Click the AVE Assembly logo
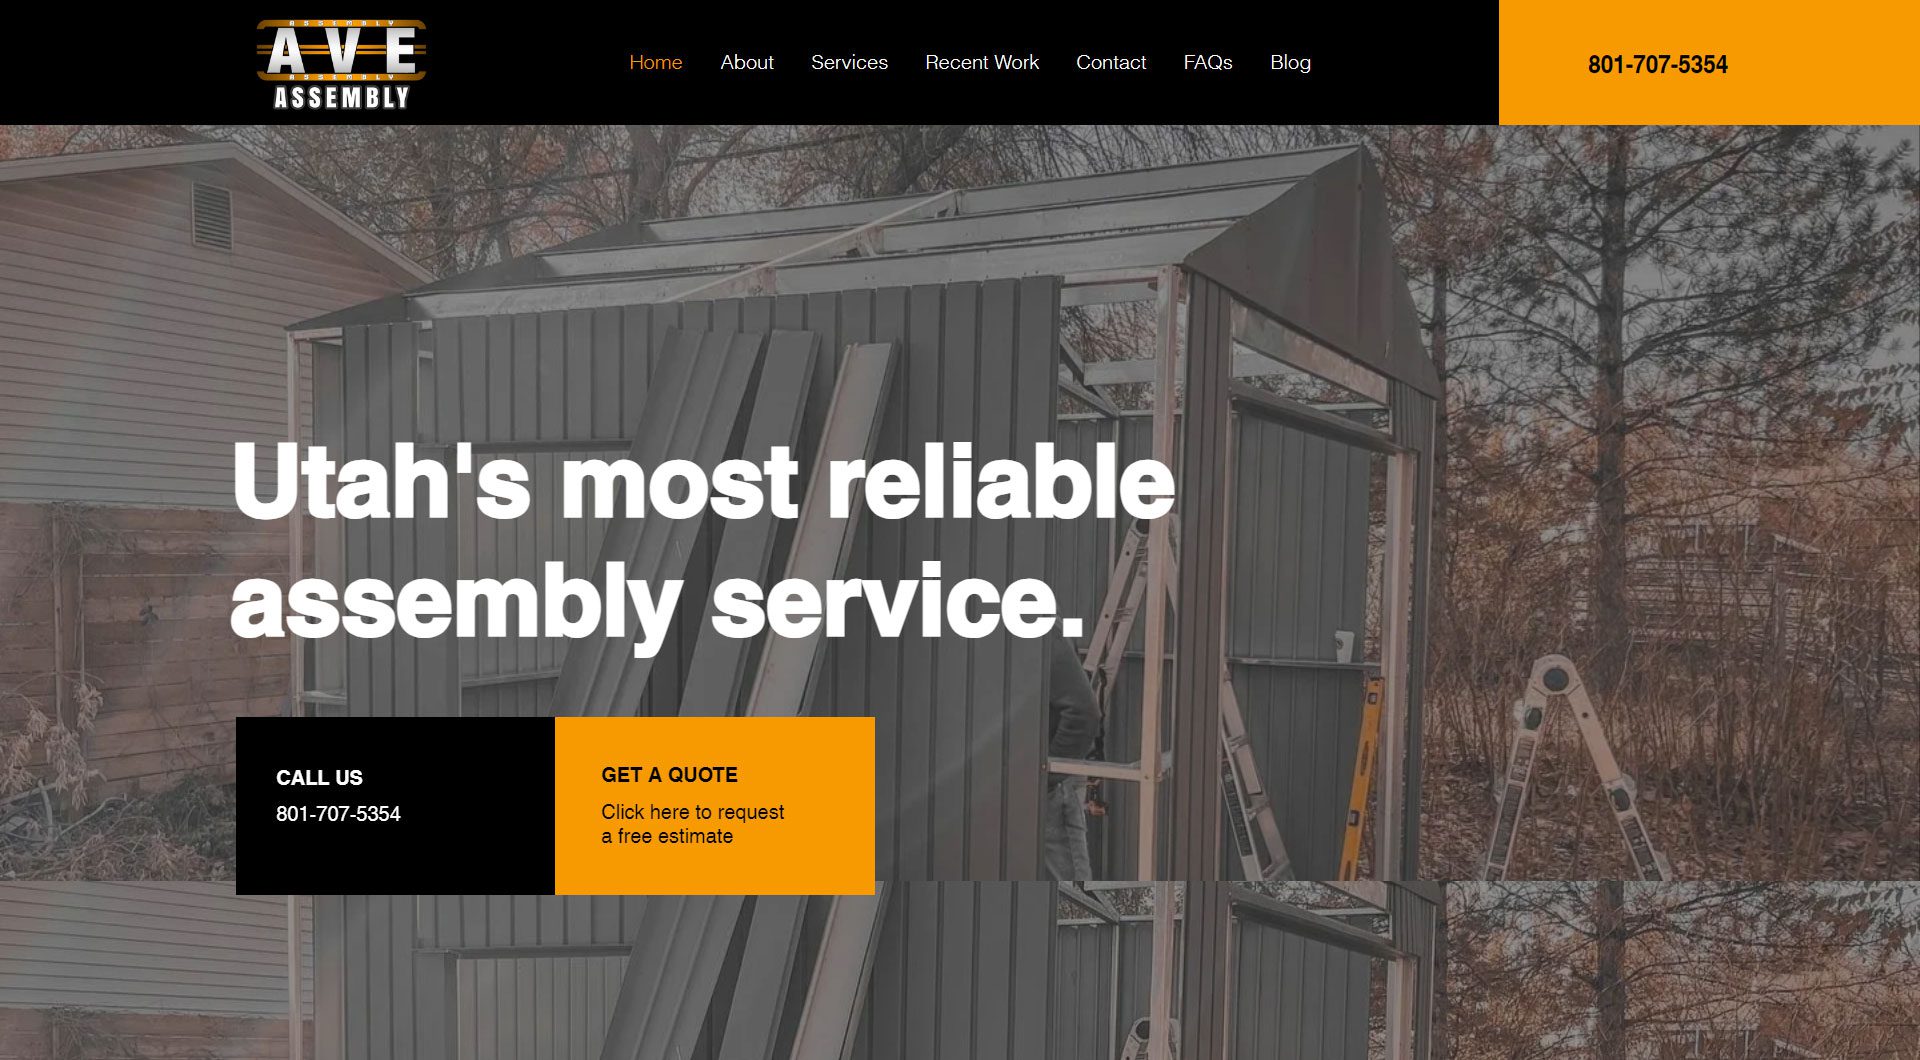 tap(341, 63)
